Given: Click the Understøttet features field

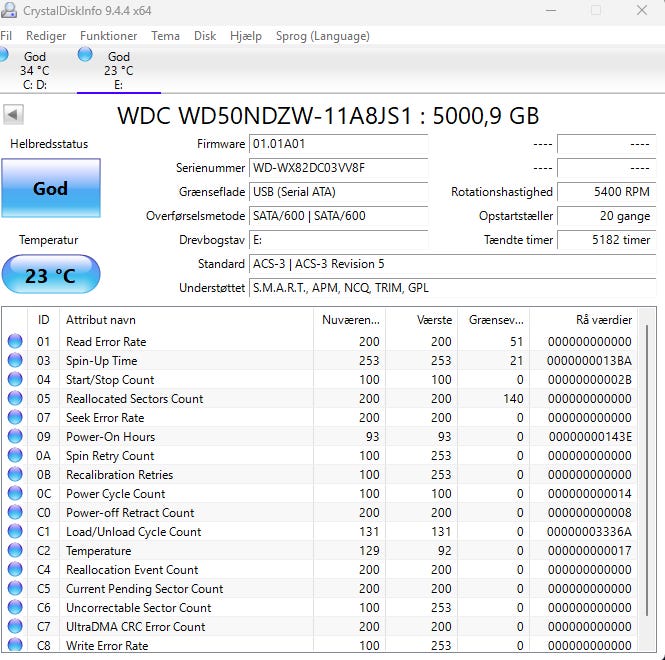Looking at the screenshot, I should click(453, 288).
